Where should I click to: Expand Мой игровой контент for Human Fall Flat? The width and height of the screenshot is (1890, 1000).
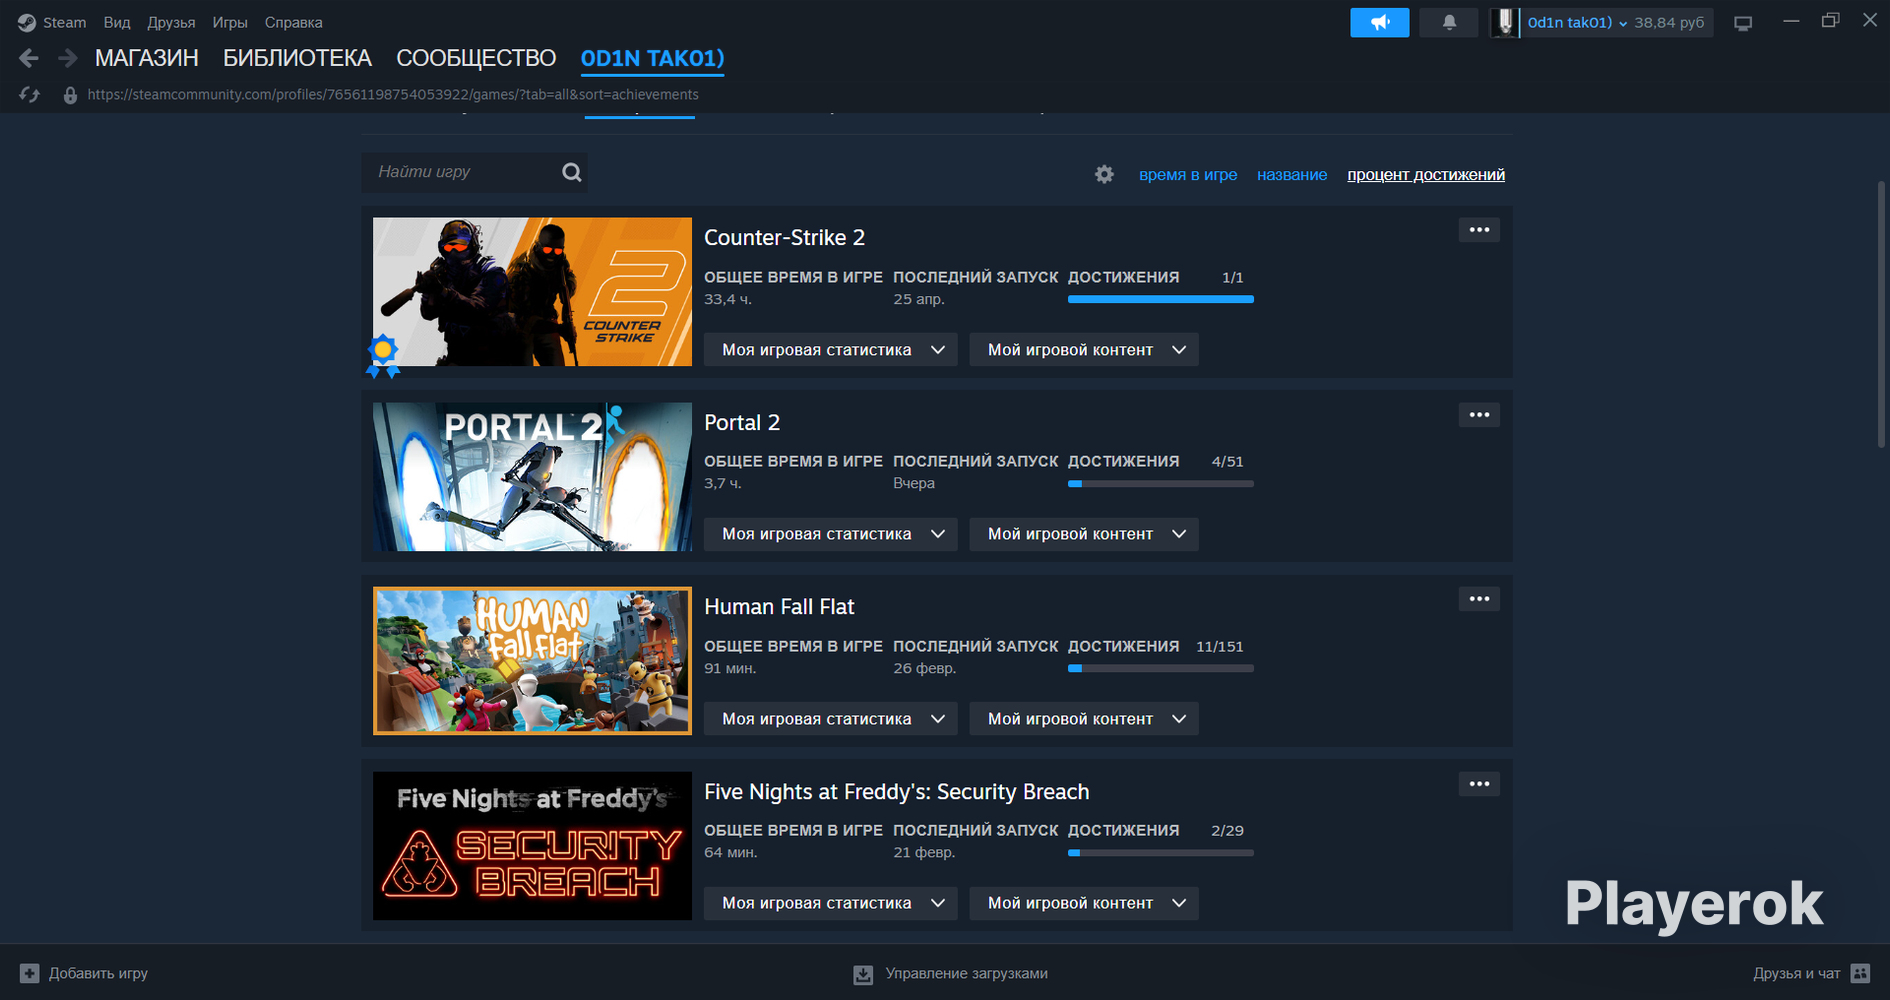tap(1084, 719)
